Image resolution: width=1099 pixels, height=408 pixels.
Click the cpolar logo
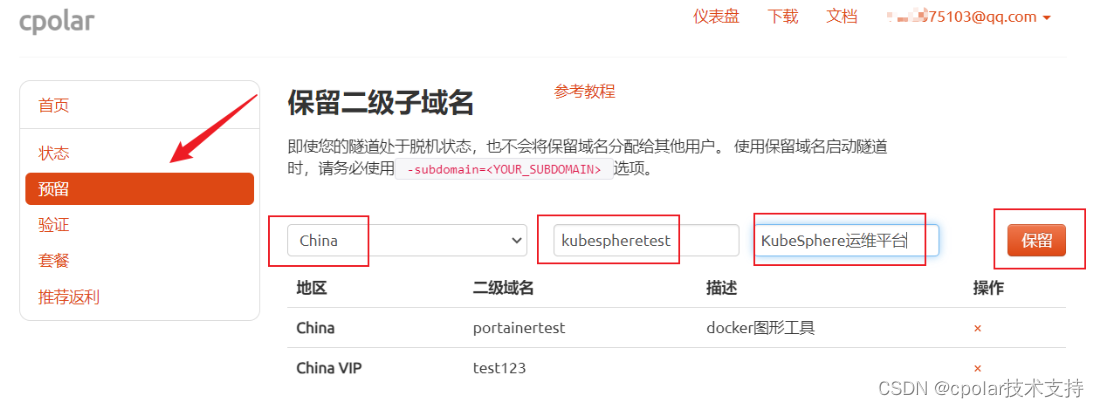(57, 20)
